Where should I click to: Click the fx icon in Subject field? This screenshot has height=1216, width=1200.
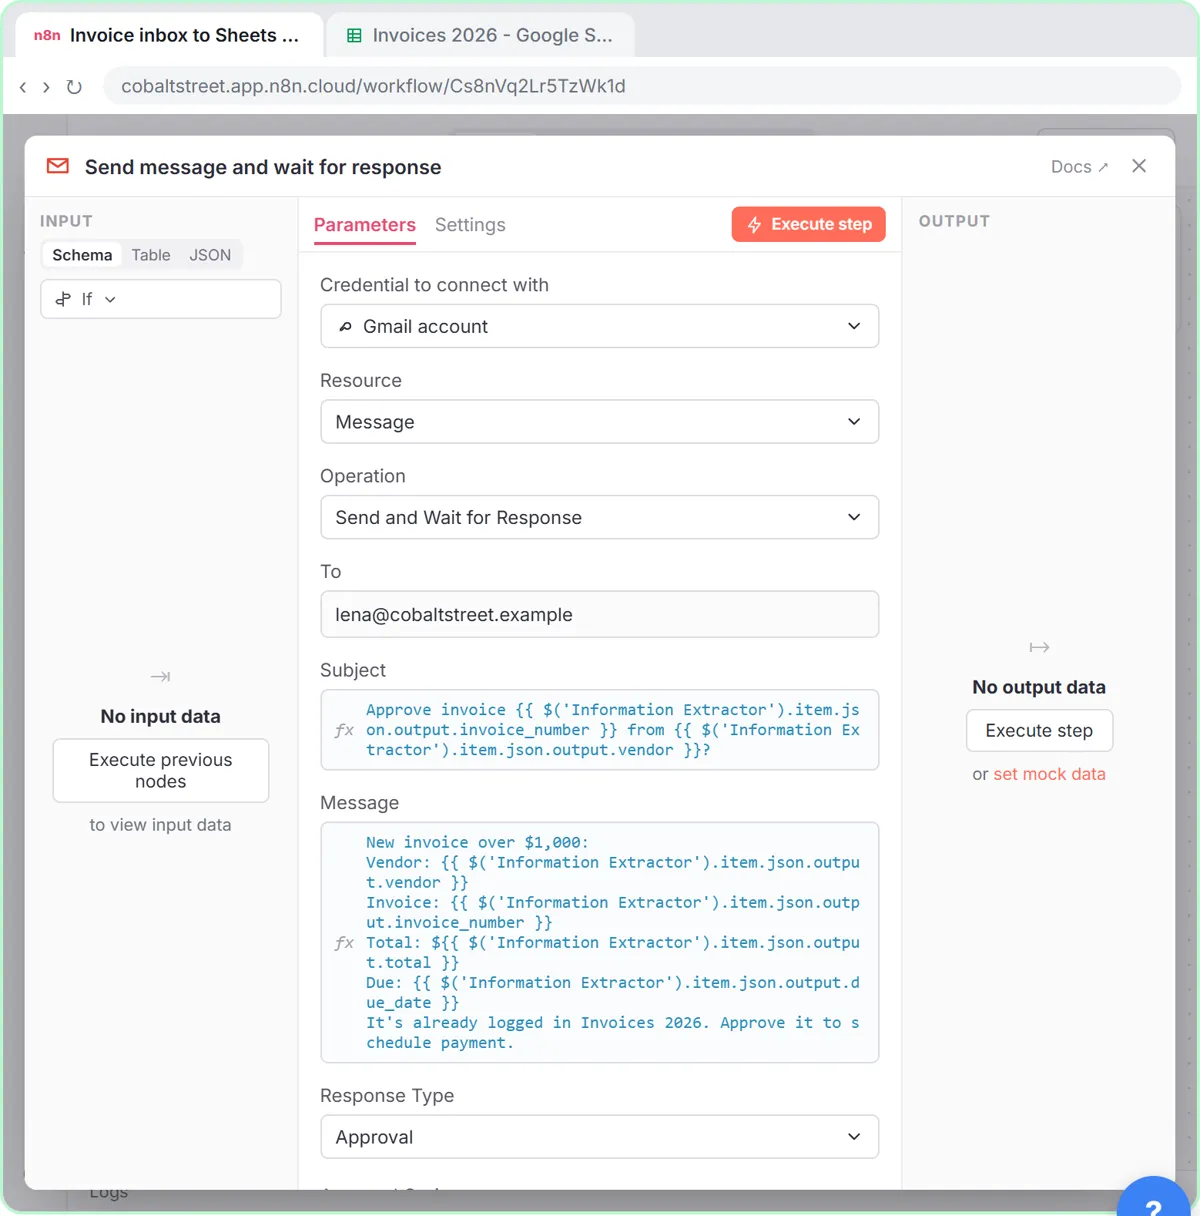pyautogui.click(x=344, y=730)
